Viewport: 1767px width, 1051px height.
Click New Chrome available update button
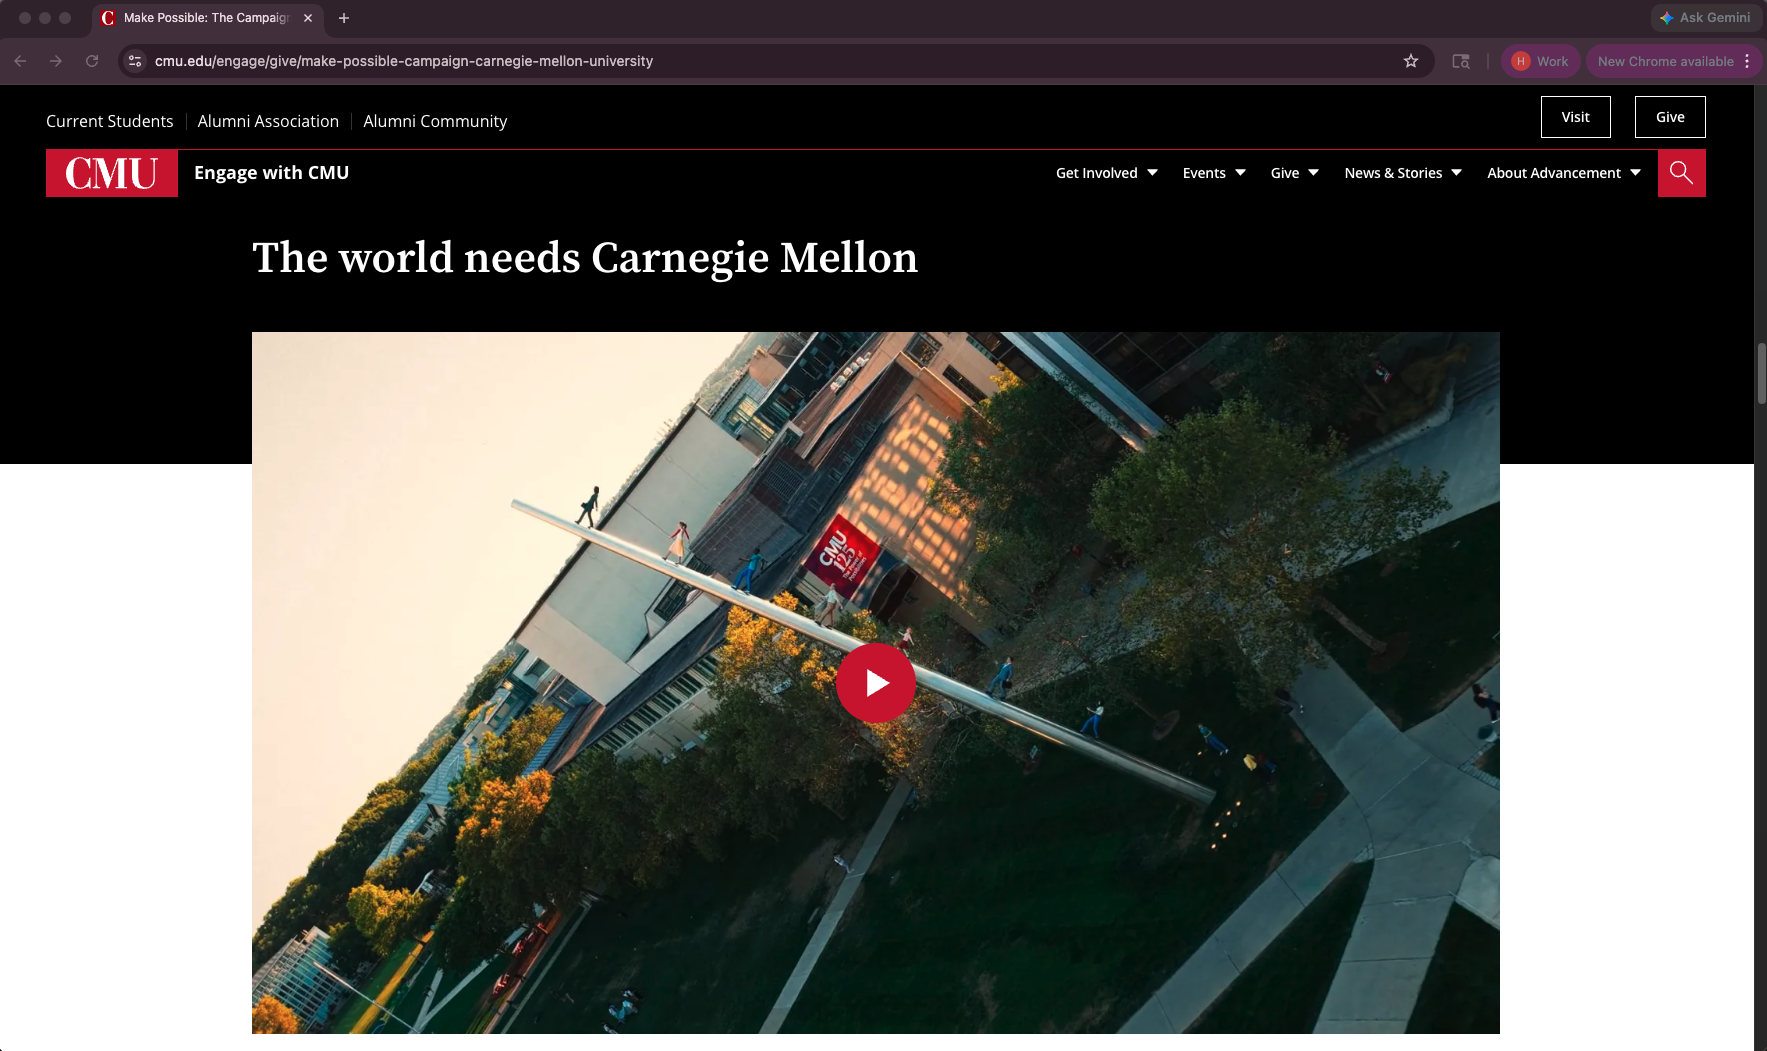1665,61
